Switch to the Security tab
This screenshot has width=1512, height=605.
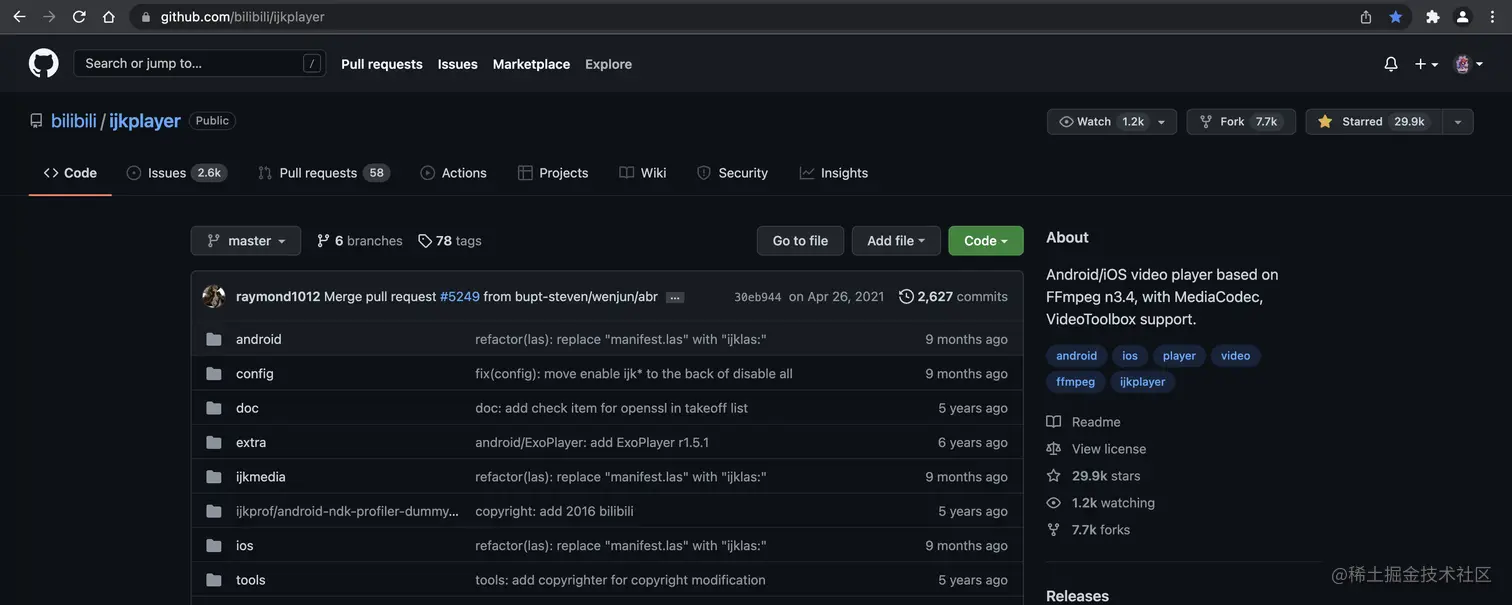click(733, 173)
